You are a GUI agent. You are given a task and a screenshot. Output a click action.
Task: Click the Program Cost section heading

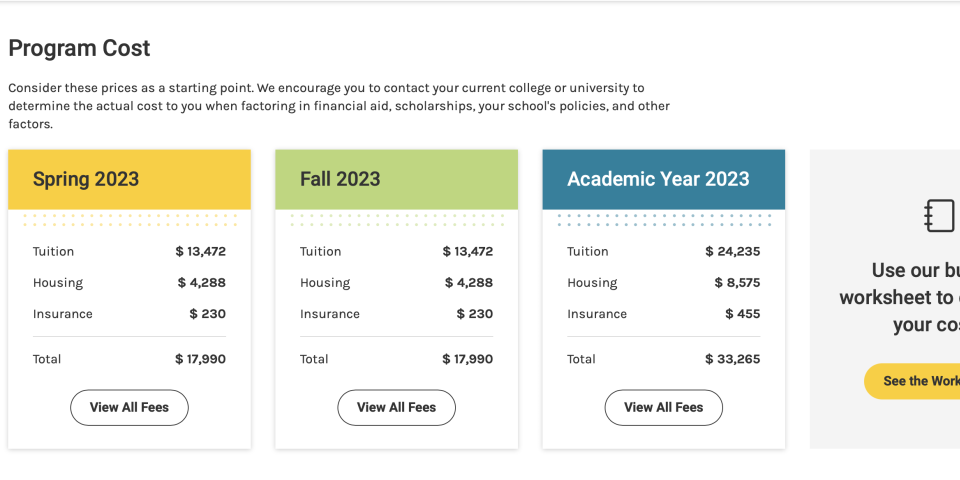click(79, 48)
